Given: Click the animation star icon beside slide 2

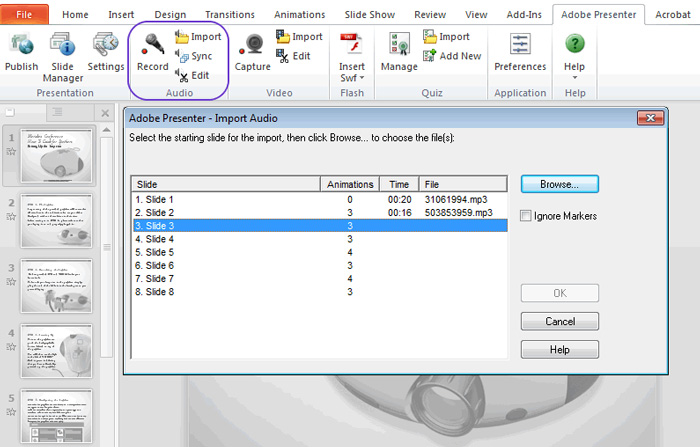Looking at the screenshot, I should click(x=11, y=217).
